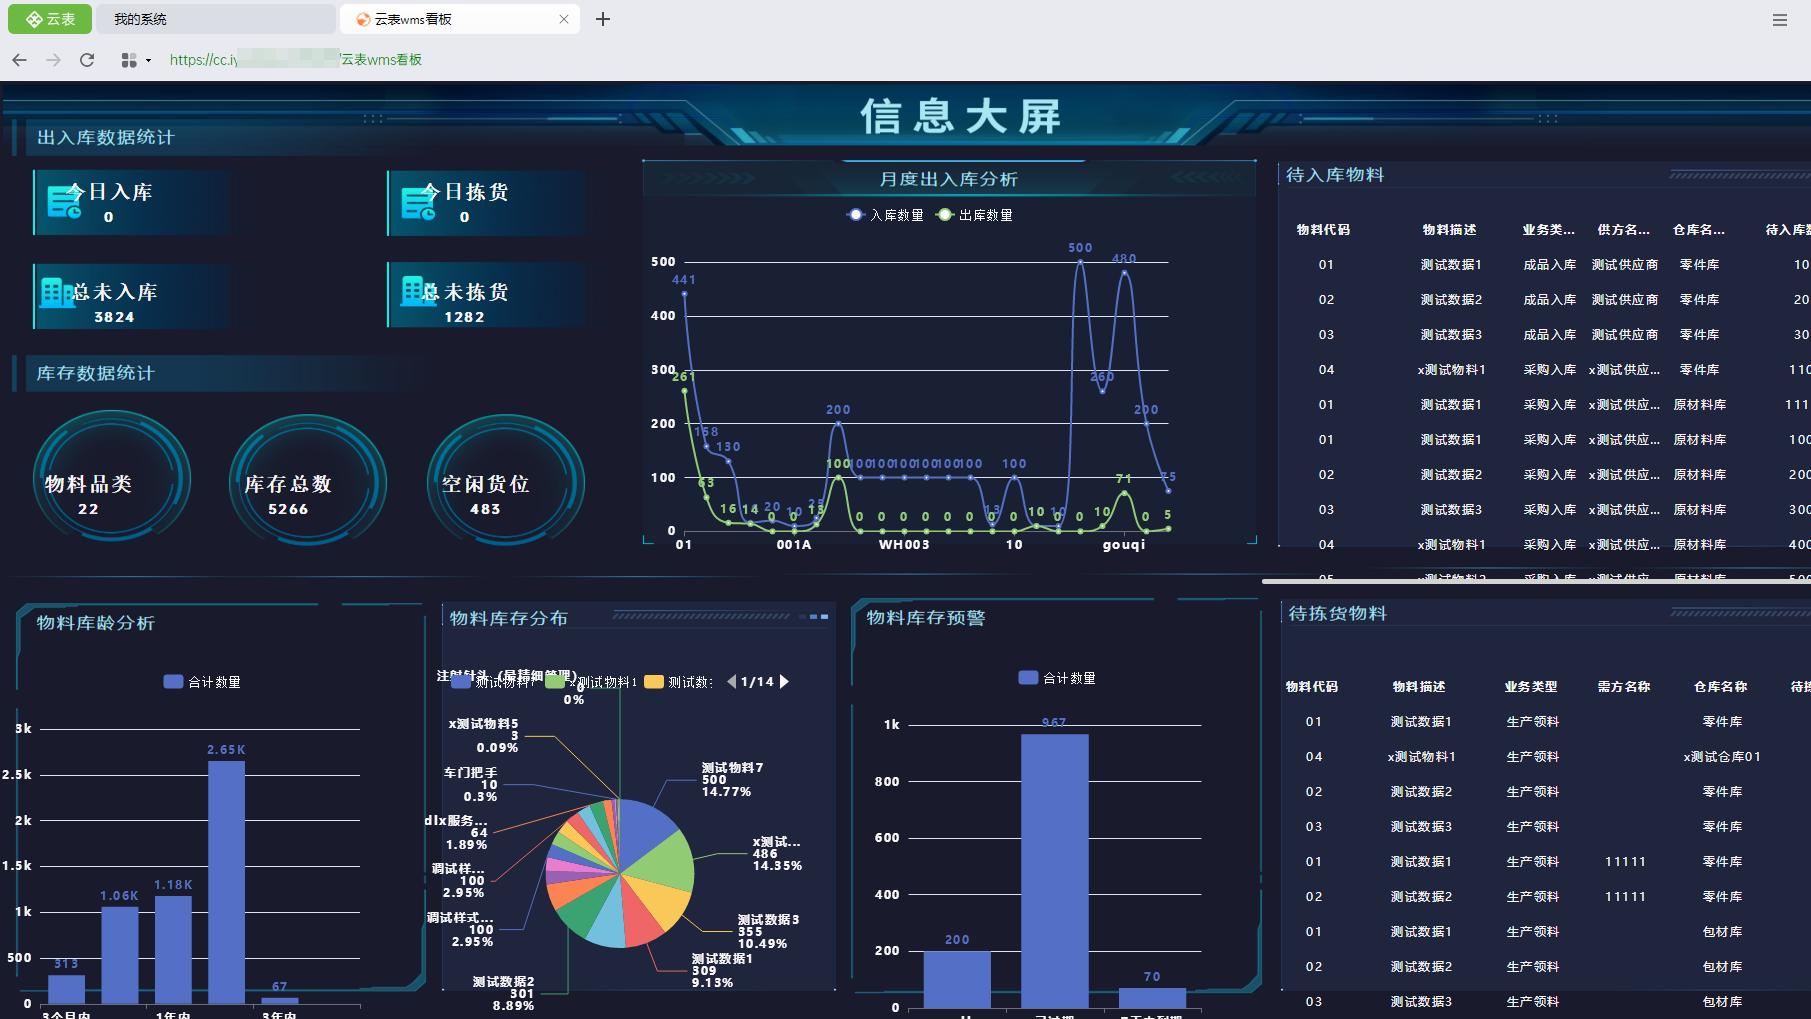
Task: Click the previous page arrow in 物料库存分布
Action: [x=732, y=681]
